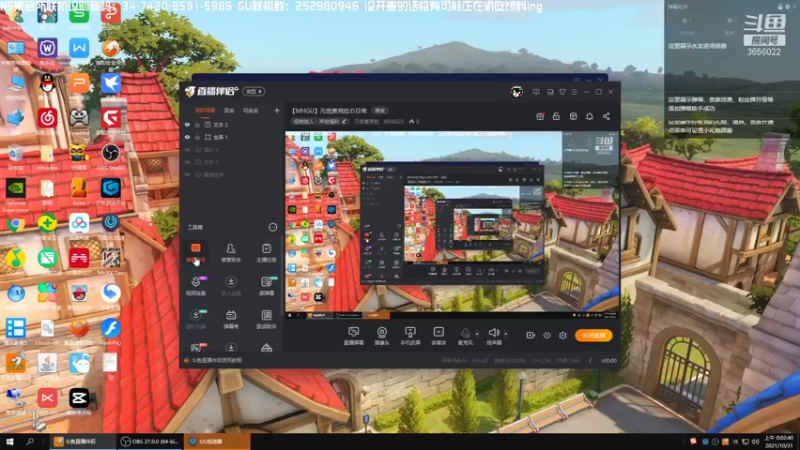This screenshot has width=800, height=450.
Task: Open the settings gear in the bottom toolbar
Action: [563, 335]
